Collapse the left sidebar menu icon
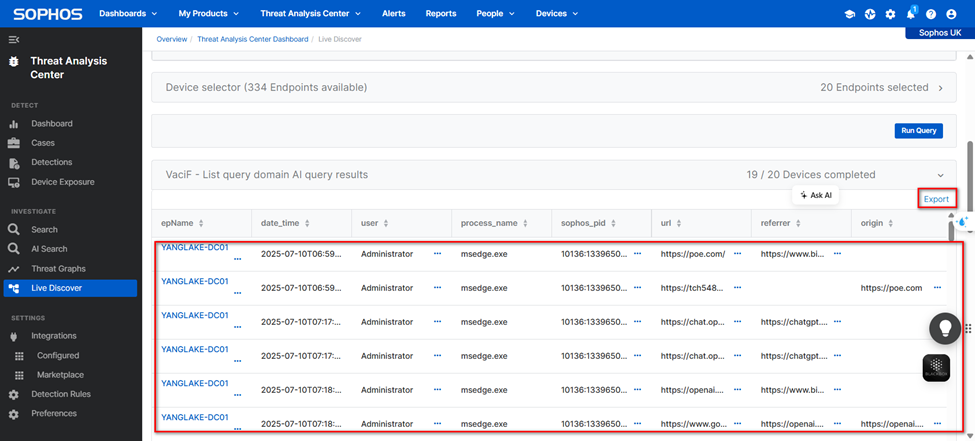The image size is (975, 441). (14, 40)
